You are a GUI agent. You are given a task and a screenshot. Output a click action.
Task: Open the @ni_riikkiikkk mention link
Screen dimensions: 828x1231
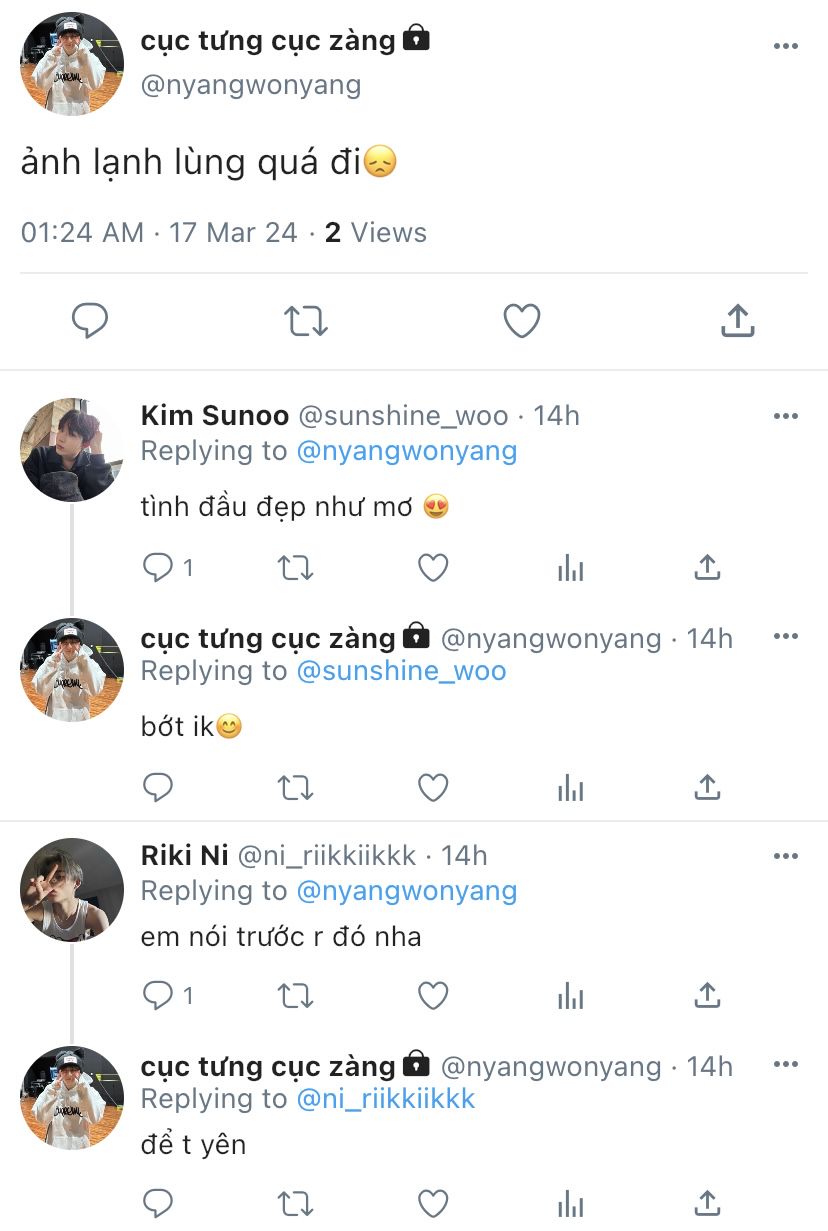[386, 1099]
